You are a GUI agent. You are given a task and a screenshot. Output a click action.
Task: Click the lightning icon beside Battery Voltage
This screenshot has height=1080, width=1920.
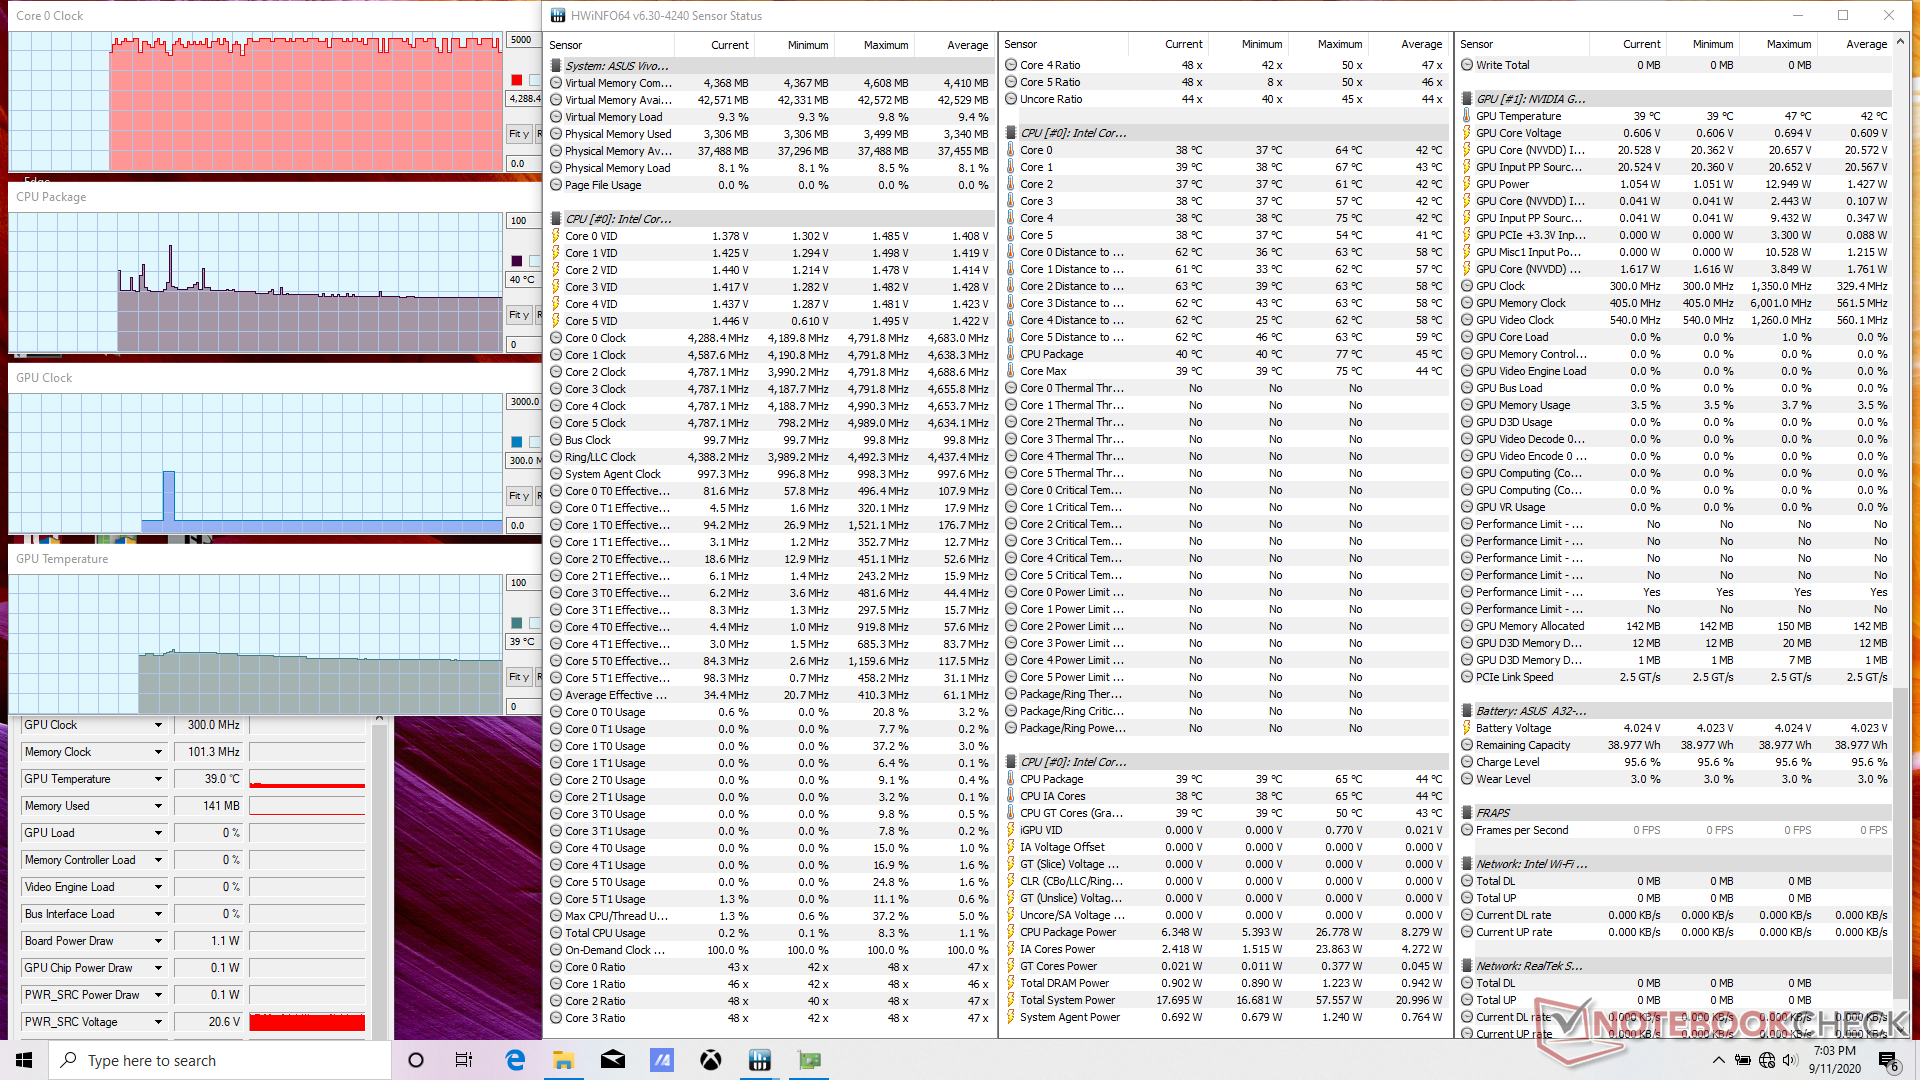tap(1467, 728)
